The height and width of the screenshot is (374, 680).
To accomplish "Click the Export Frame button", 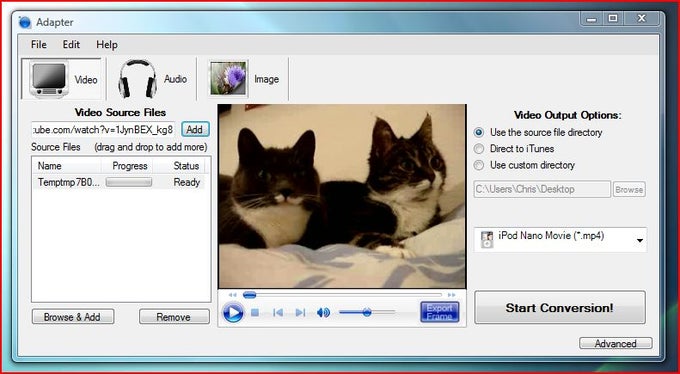I will click(x=439, y=312).
